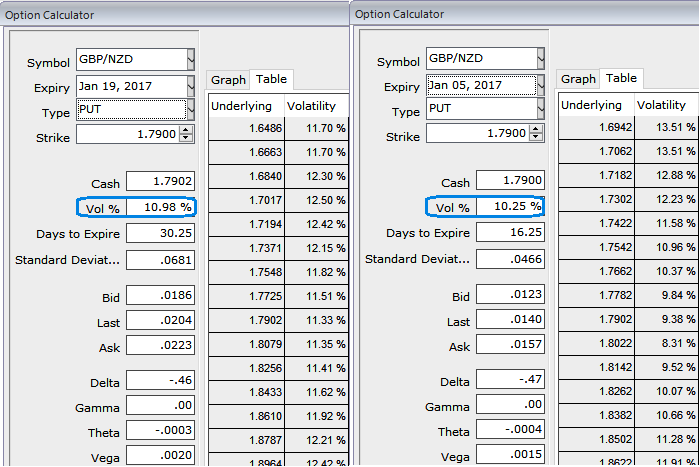Select volatility 12.50 % cell
The width and height of the screenshot is (700, 467).
pyautogui.click(x=317, y=200)
